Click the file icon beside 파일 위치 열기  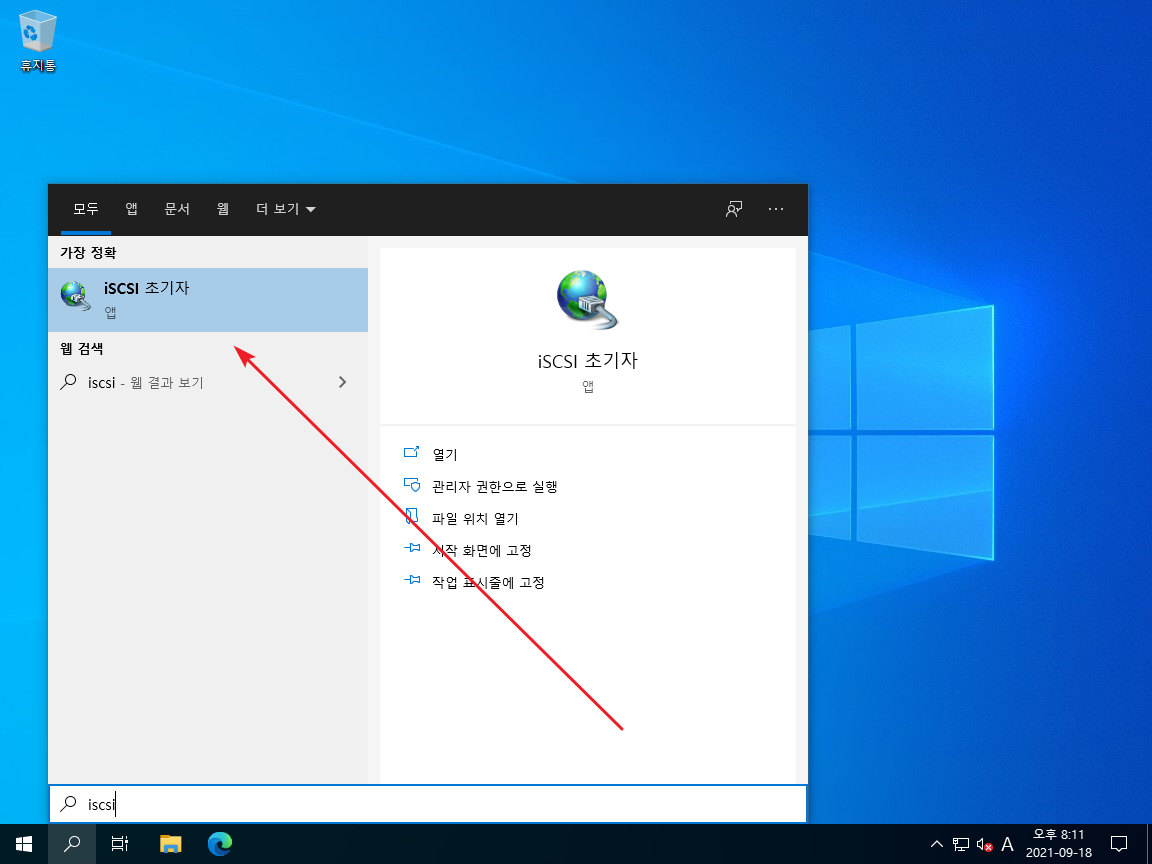tap(411, 516)
